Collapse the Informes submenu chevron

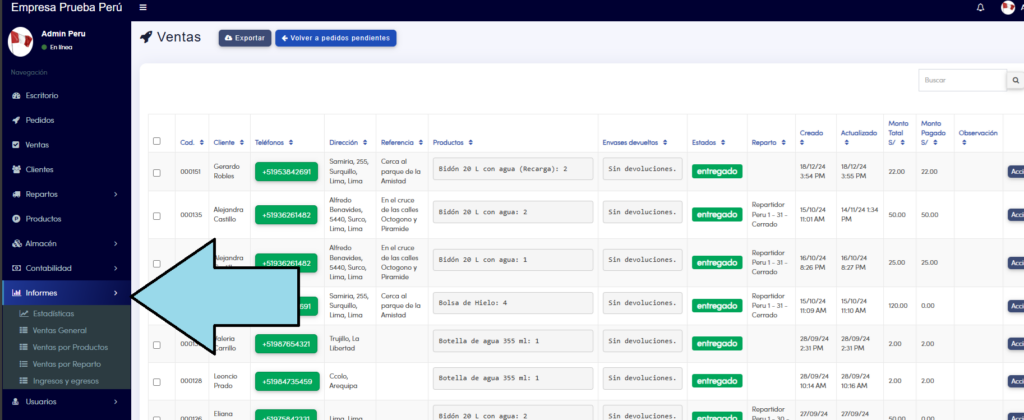coord(116,293)
